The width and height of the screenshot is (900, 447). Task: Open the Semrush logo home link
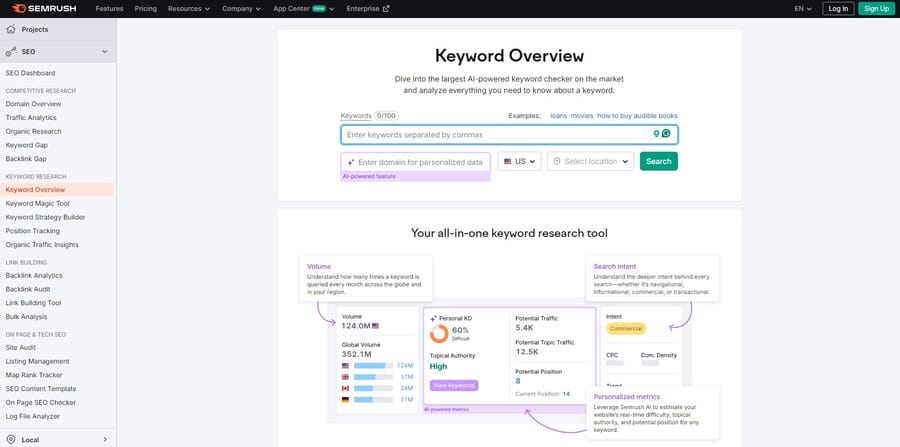point(44,9)
